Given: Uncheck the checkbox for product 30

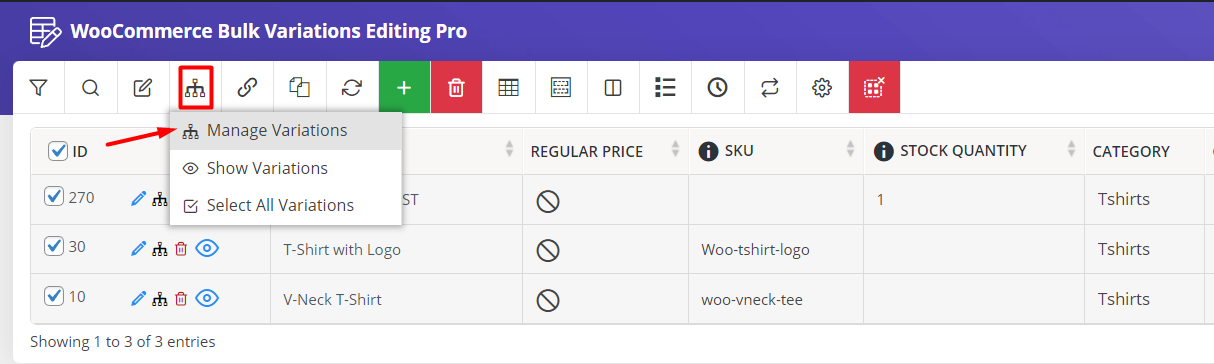Looking at the screenshot, I should 54,247.
